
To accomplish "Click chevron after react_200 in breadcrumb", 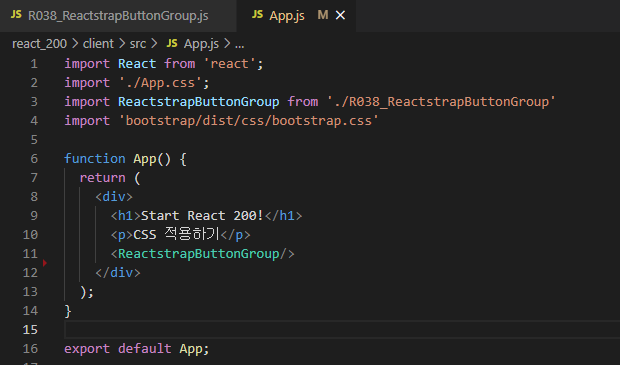I will (x=75, y=43).
